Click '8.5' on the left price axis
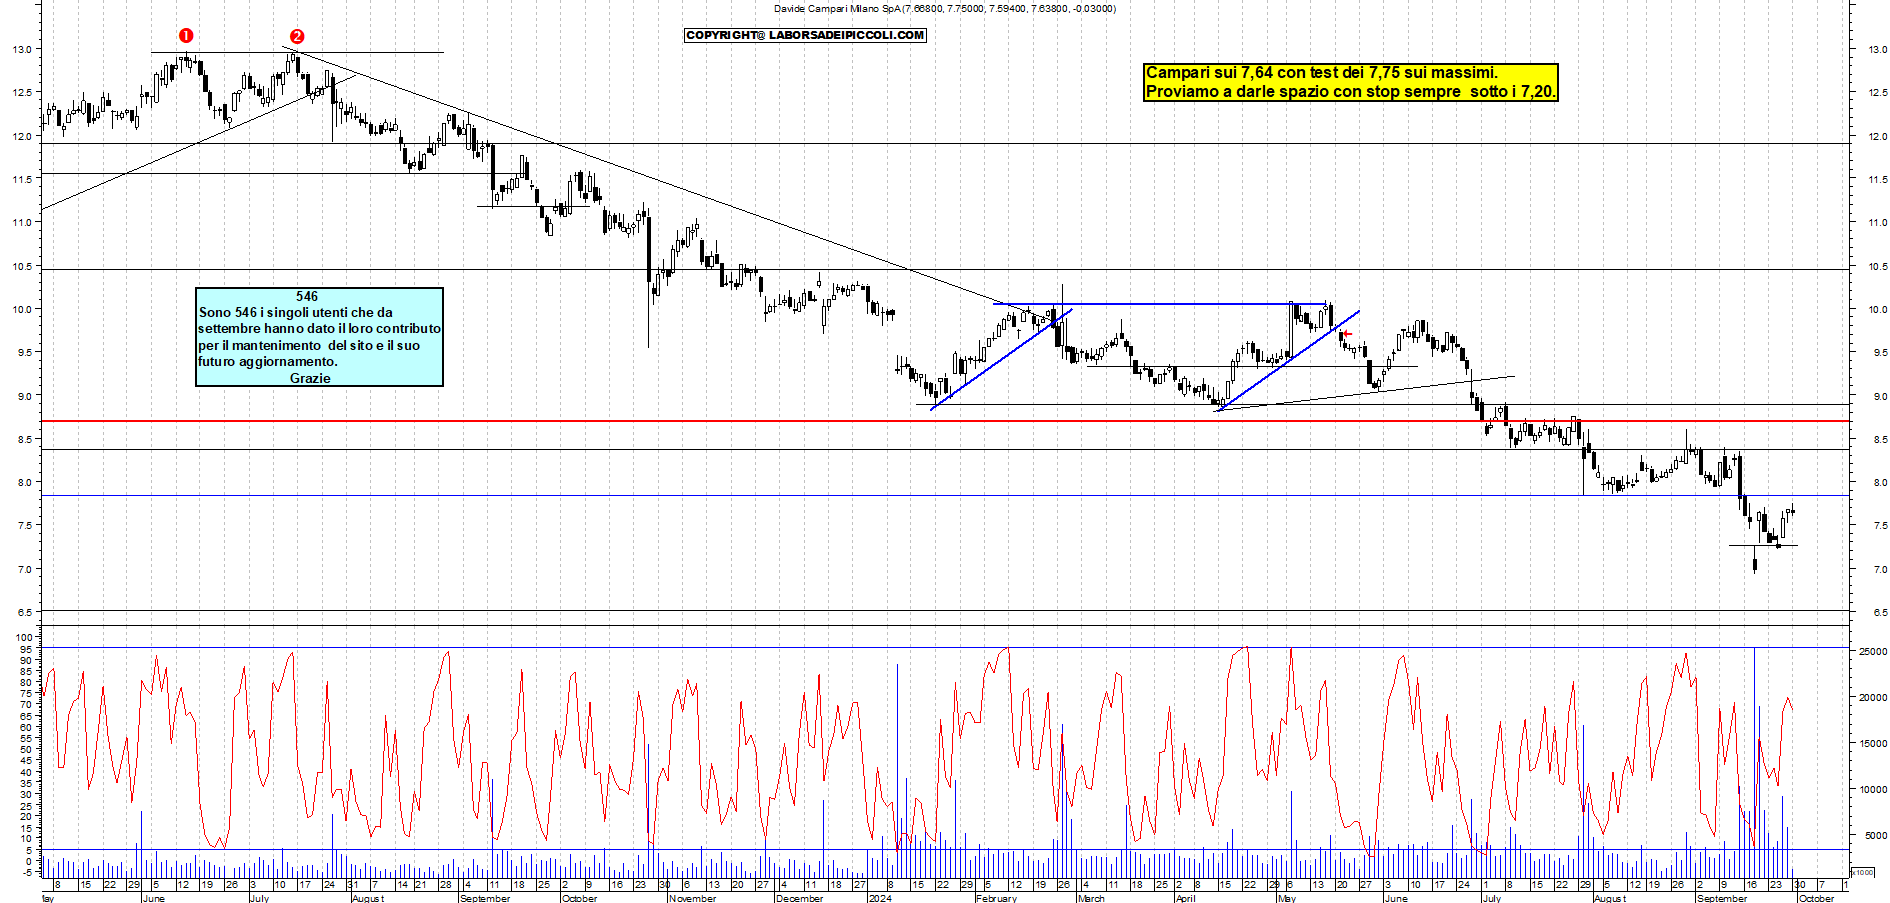Screen dimensions: 1890x903 pos(23,439)
